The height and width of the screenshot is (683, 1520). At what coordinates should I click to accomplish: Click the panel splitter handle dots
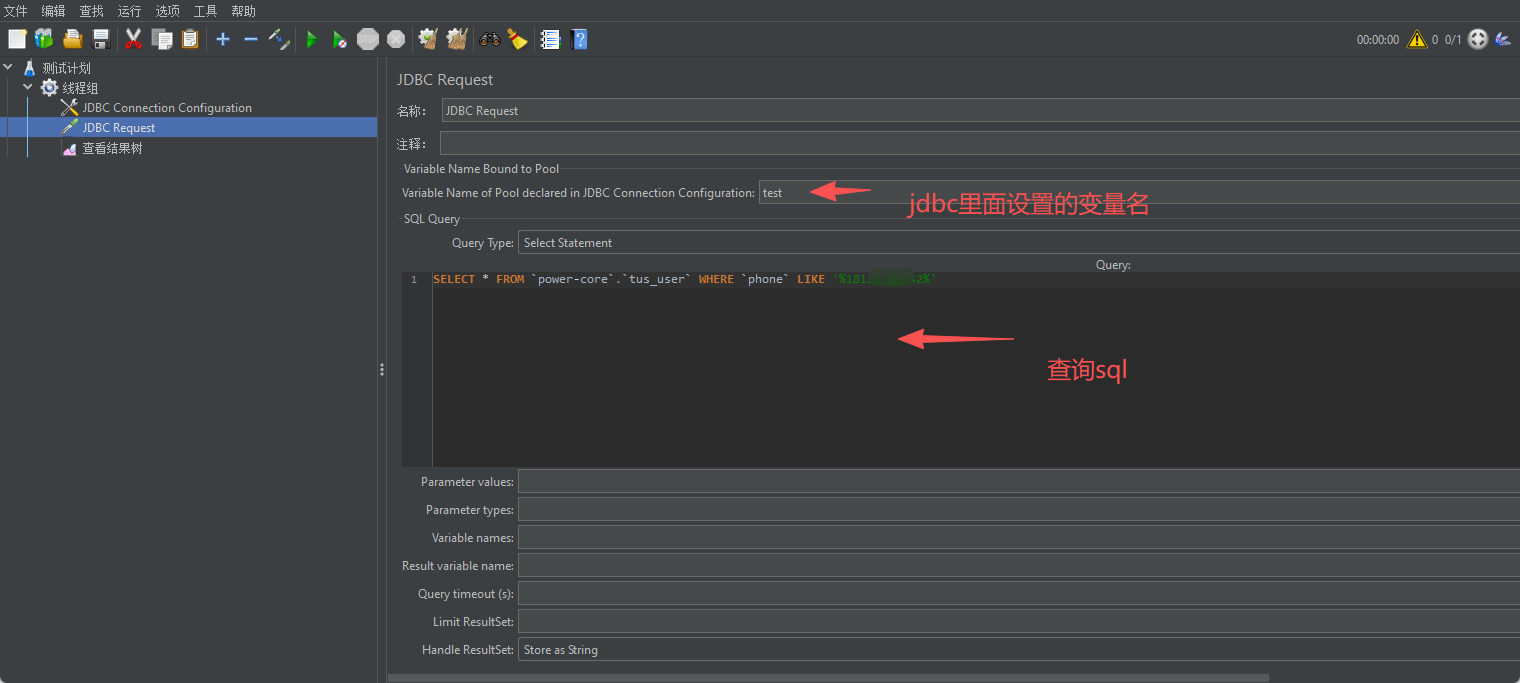point(382,369)
